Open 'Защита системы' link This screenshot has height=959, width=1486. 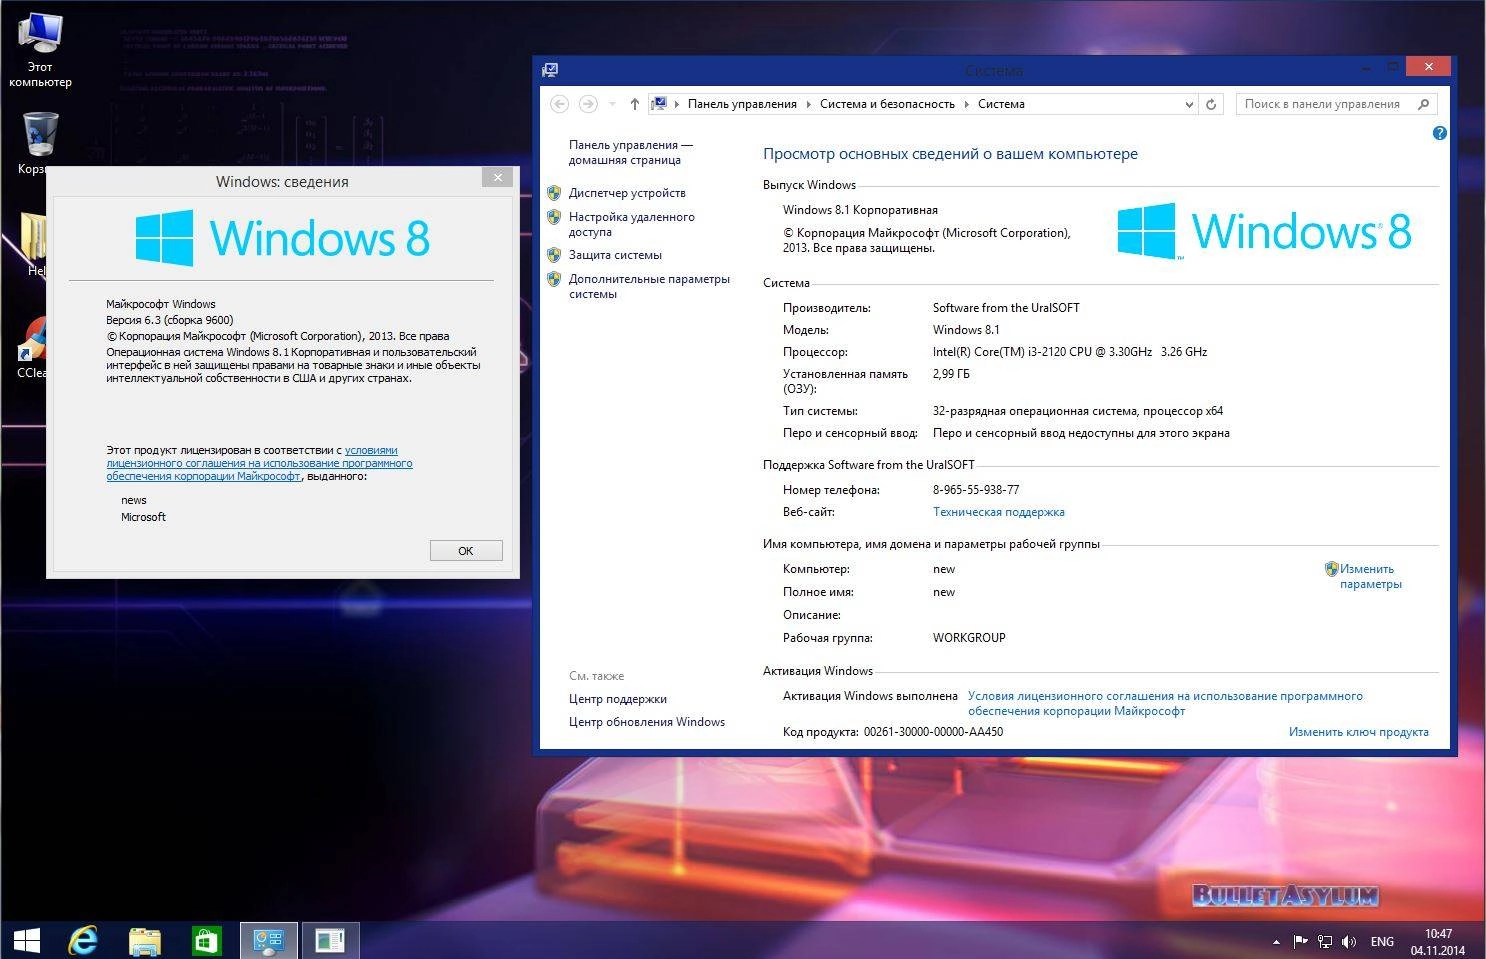click(615, 255)
